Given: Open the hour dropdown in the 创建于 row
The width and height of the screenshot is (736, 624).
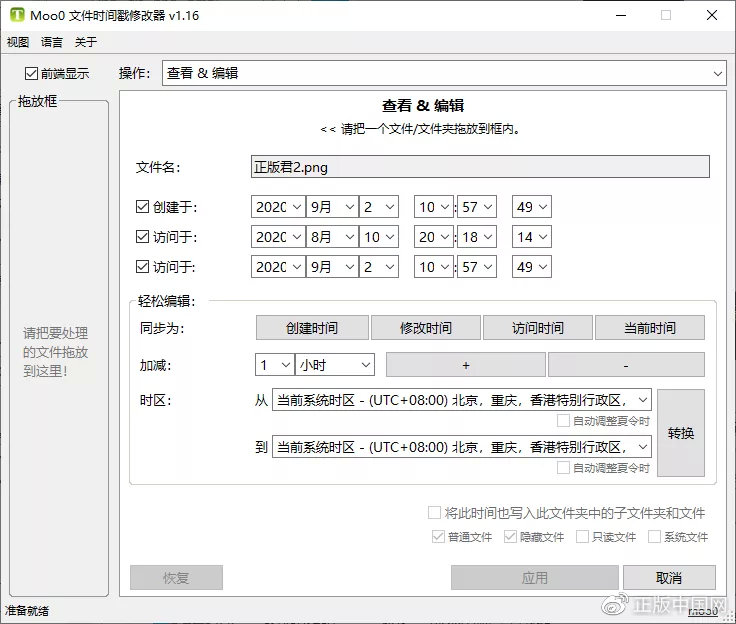Looking at the screenshot, I should (x=434, y=207).
